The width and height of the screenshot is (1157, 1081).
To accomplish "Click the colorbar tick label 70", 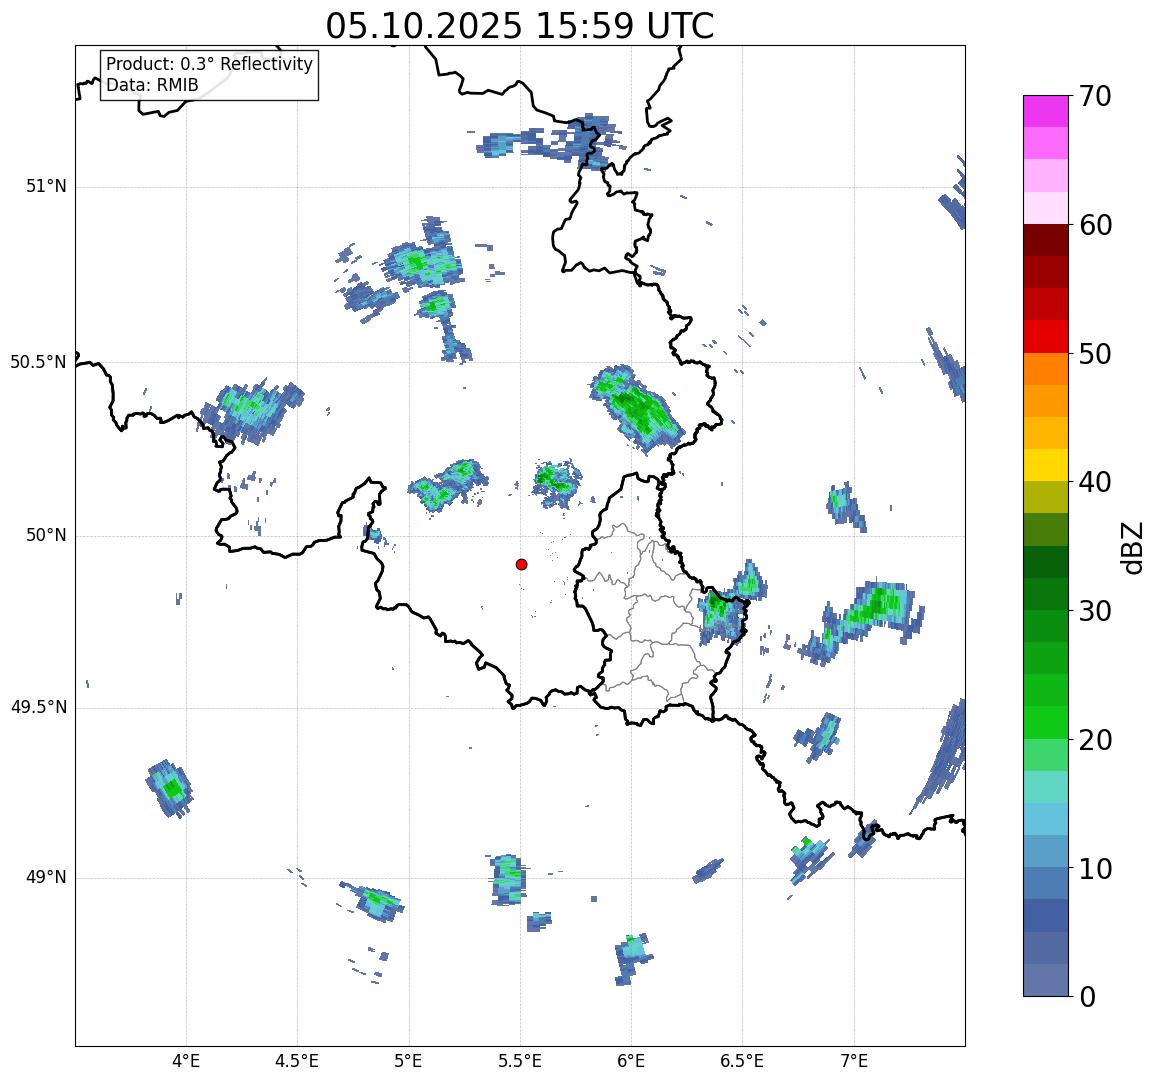I will click(x=1095, y=96).
